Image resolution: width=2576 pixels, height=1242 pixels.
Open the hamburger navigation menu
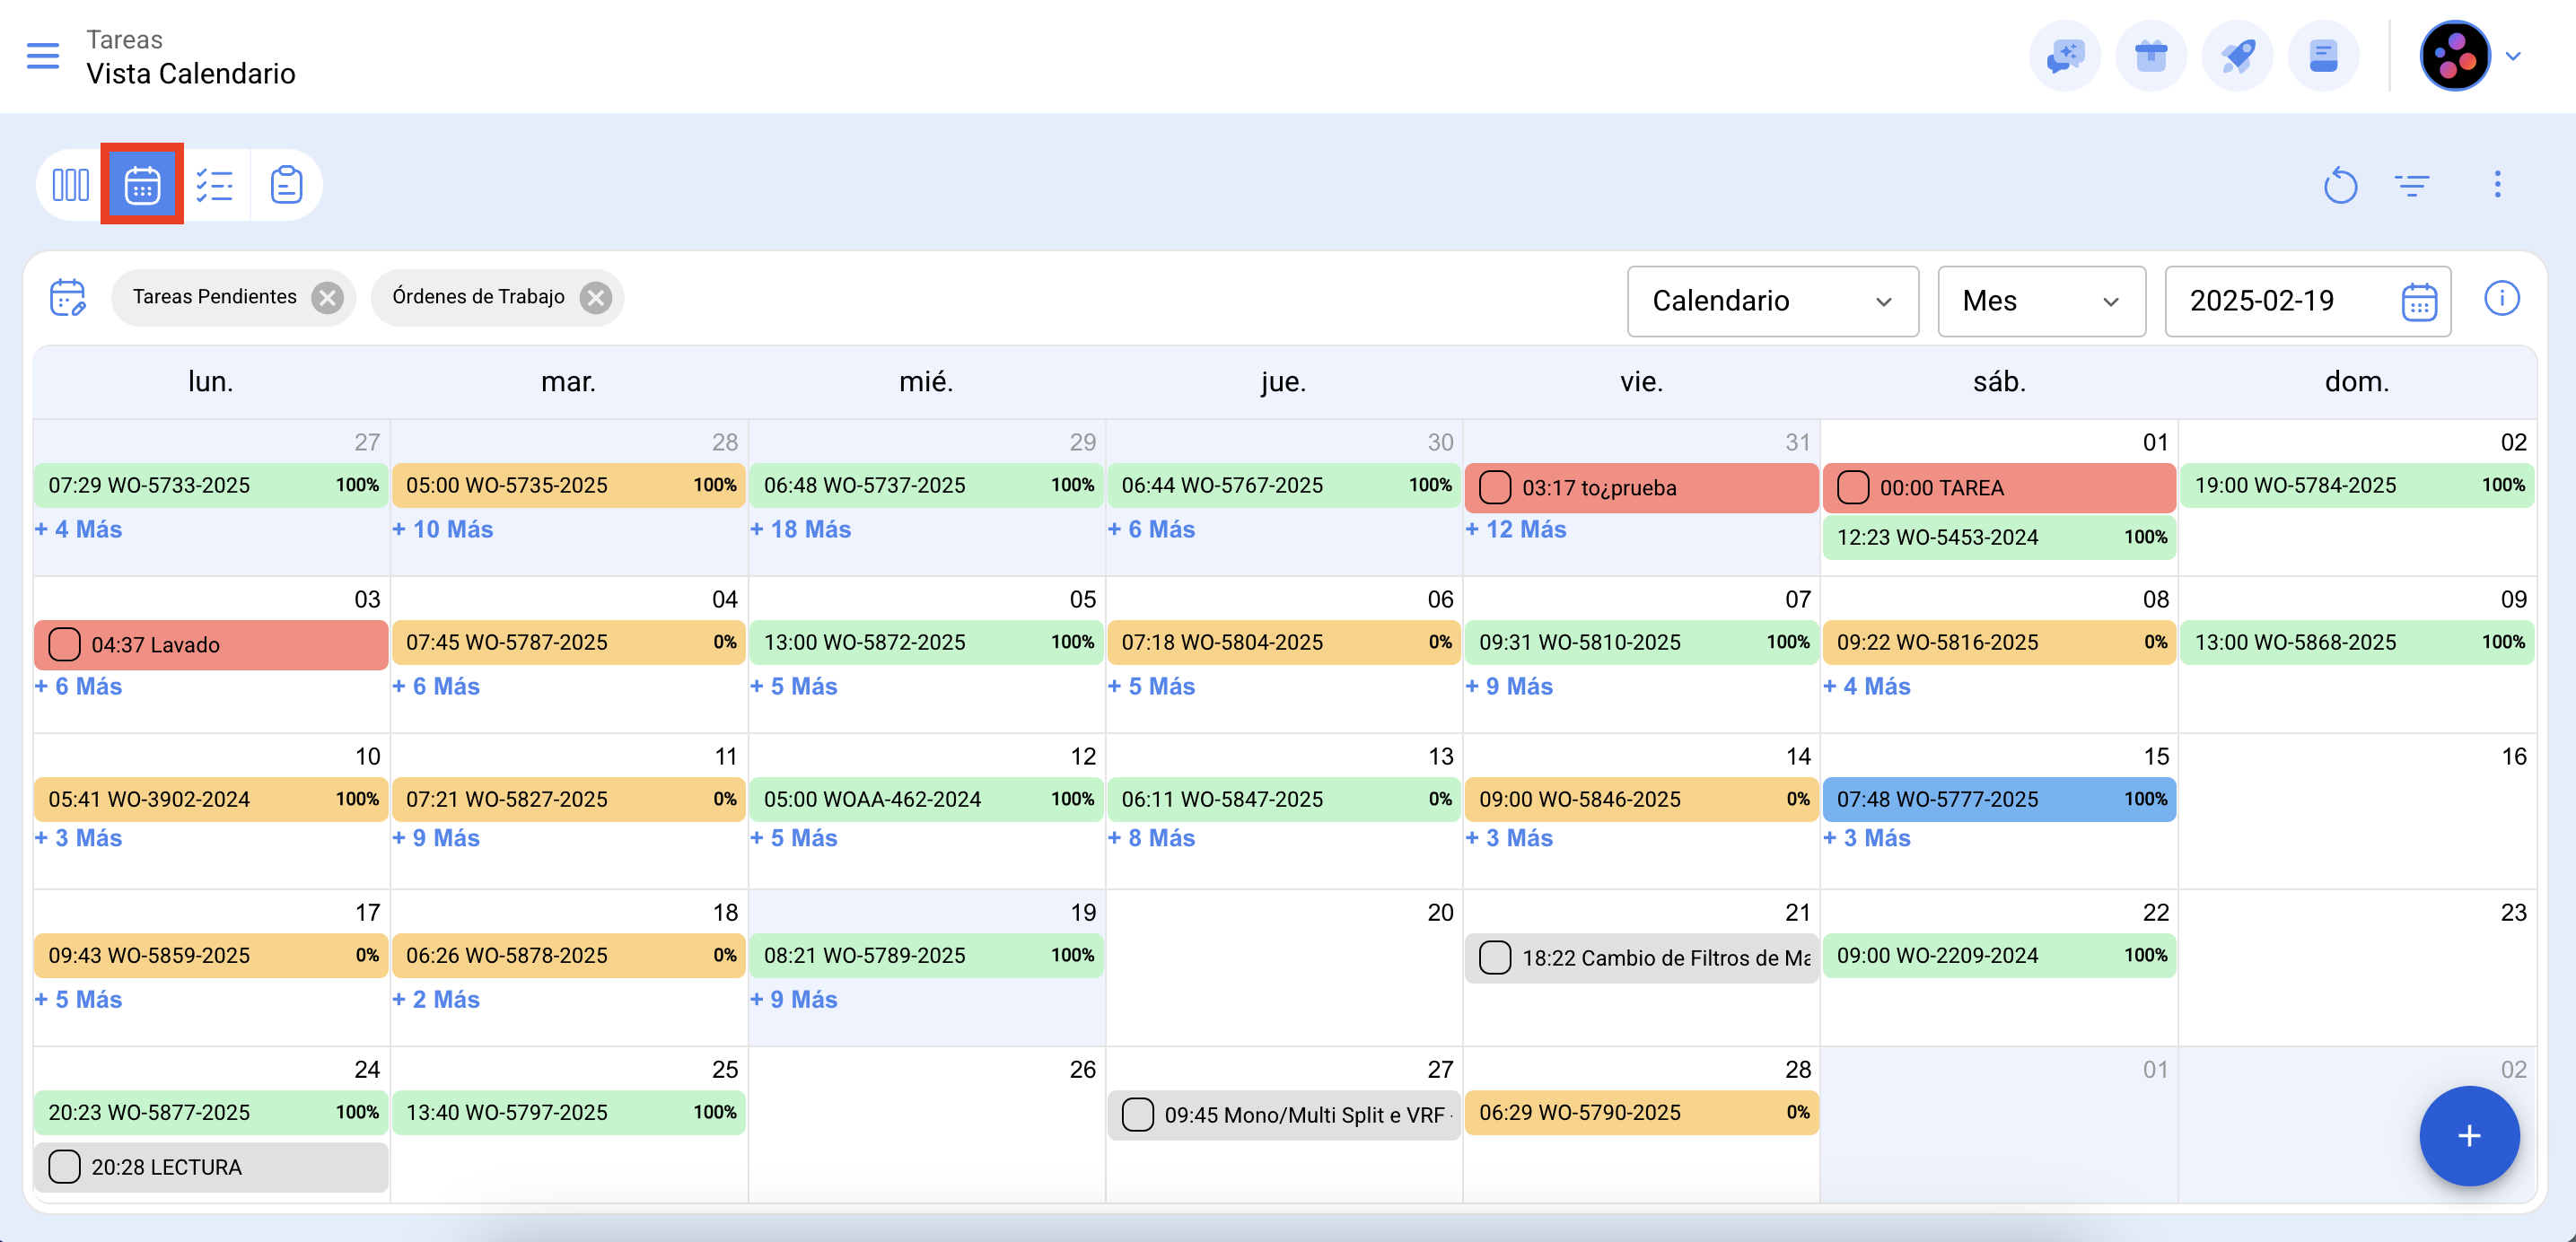[x=43, y=56]
